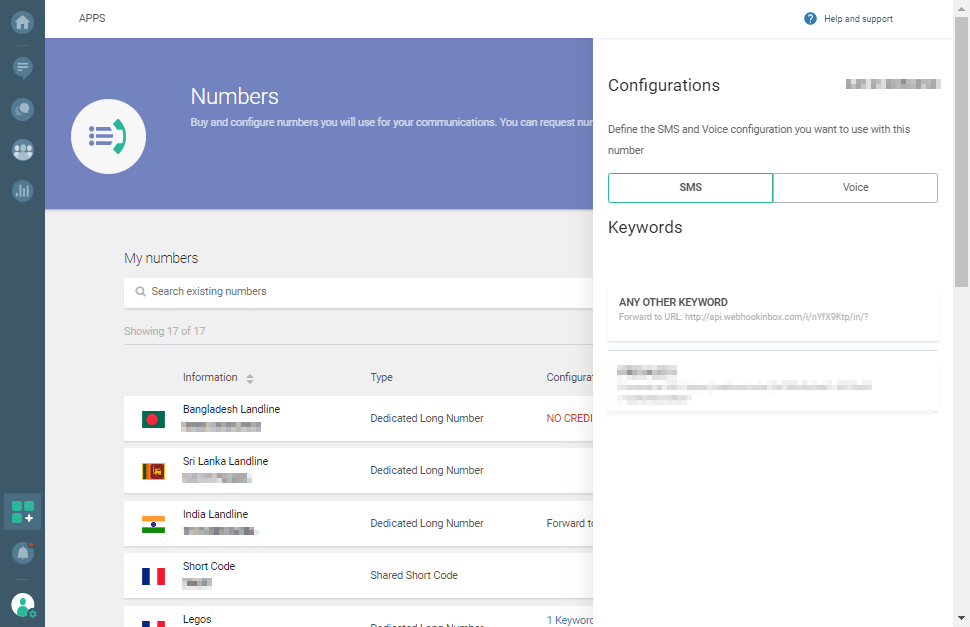This screenshot has width=970, height=627.
Task: Open the Home icon in sidebar
Action: click(x=22, y=22)
